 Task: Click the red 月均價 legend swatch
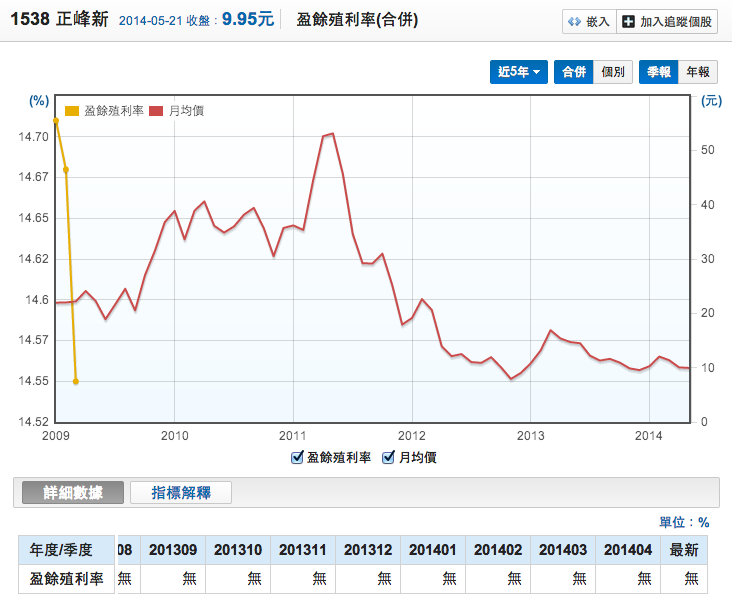(x=155, y=111)
